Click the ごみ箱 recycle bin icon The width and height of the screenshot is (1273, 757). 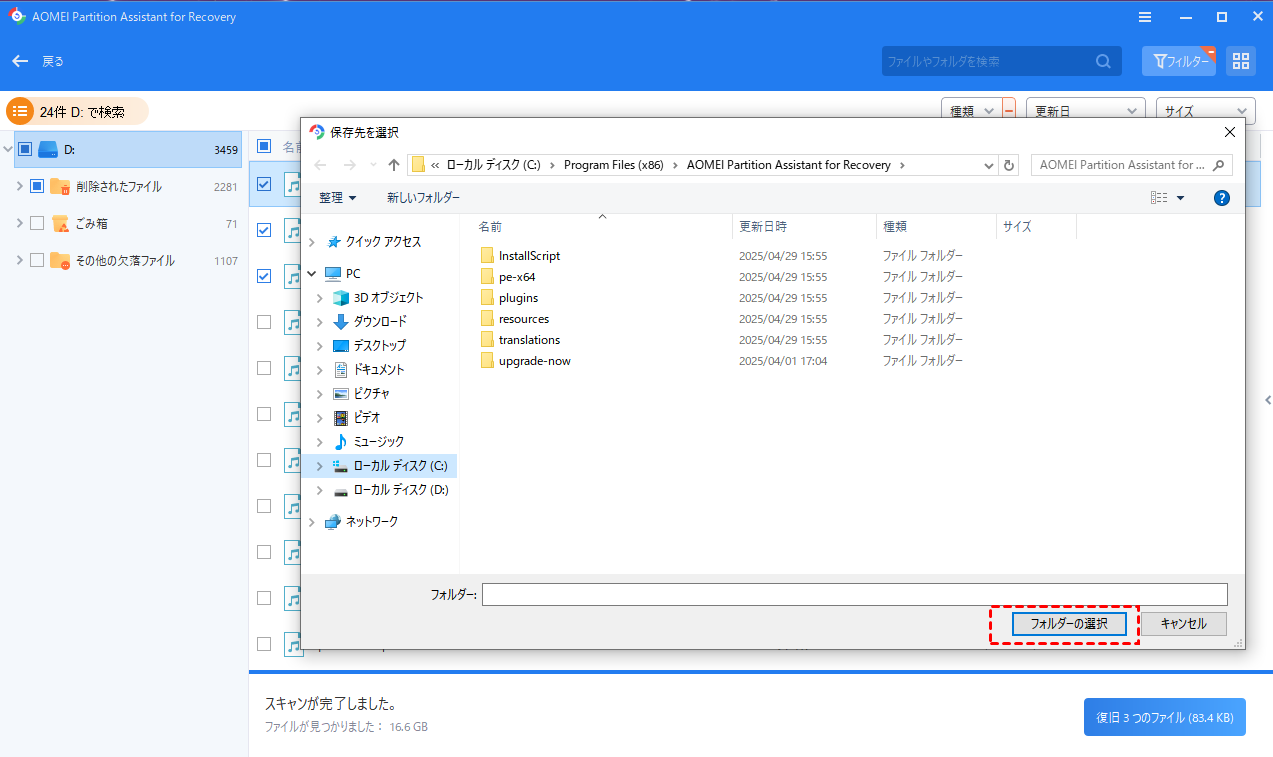[x=60, y=224]
